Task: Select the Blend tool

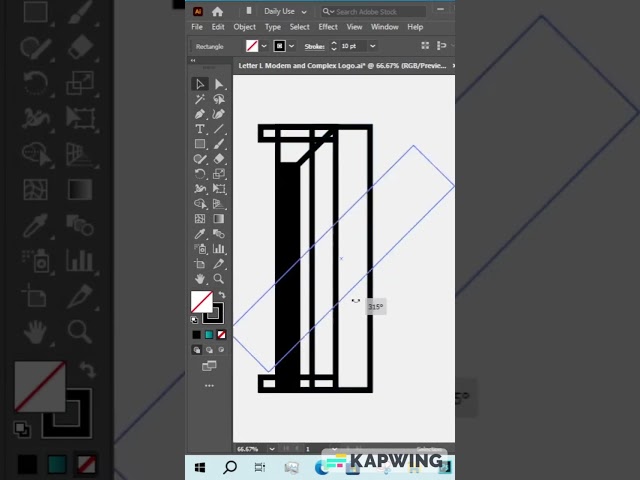Action: pos(219,233)
